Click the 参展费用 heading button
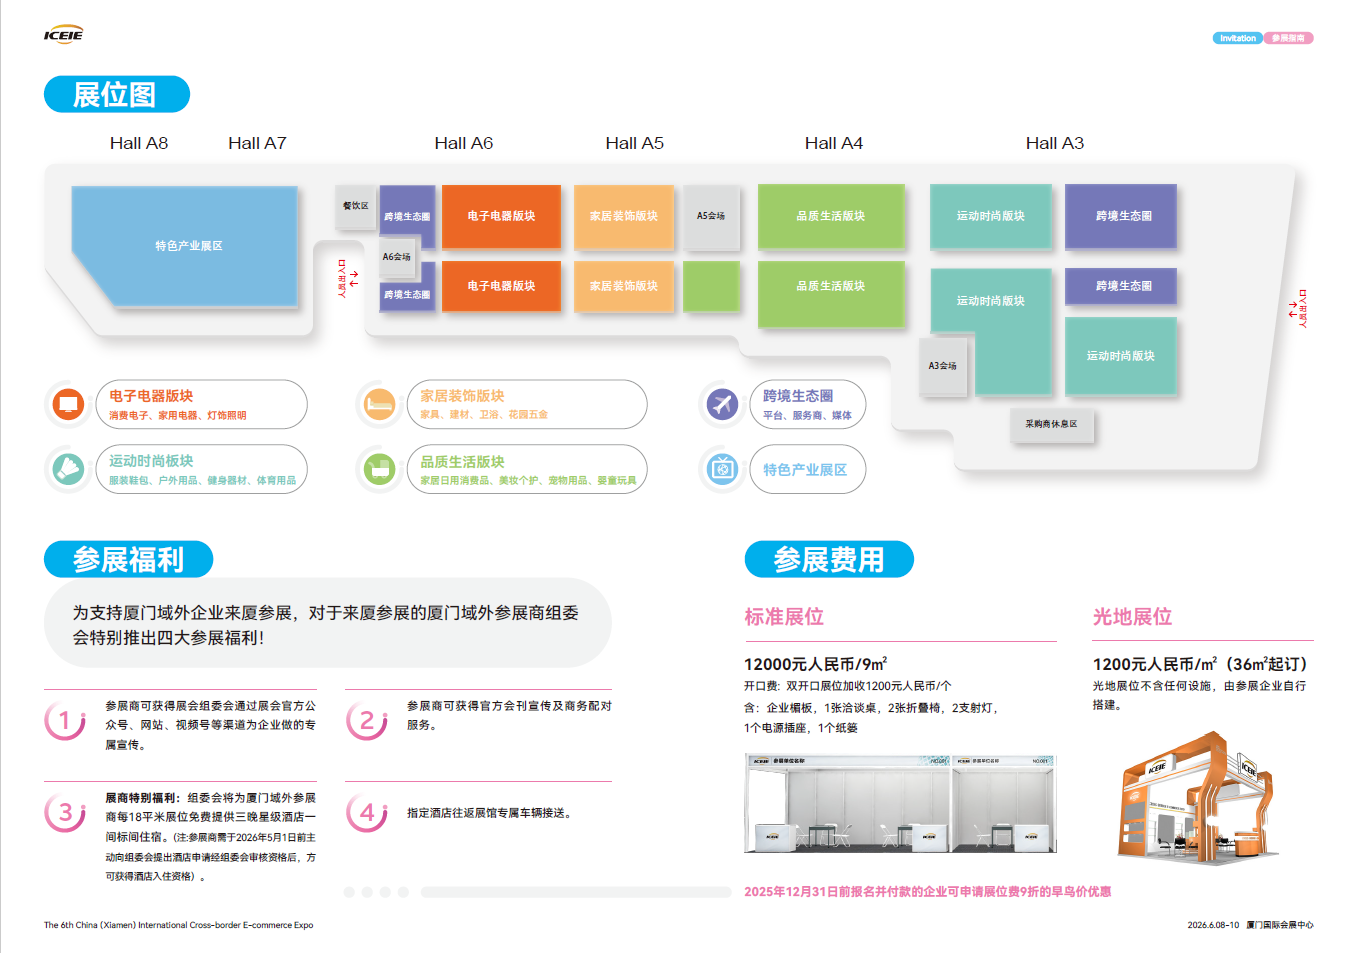Image resolution: width=1357 pixels, height=953 pixels. (829, 559)
